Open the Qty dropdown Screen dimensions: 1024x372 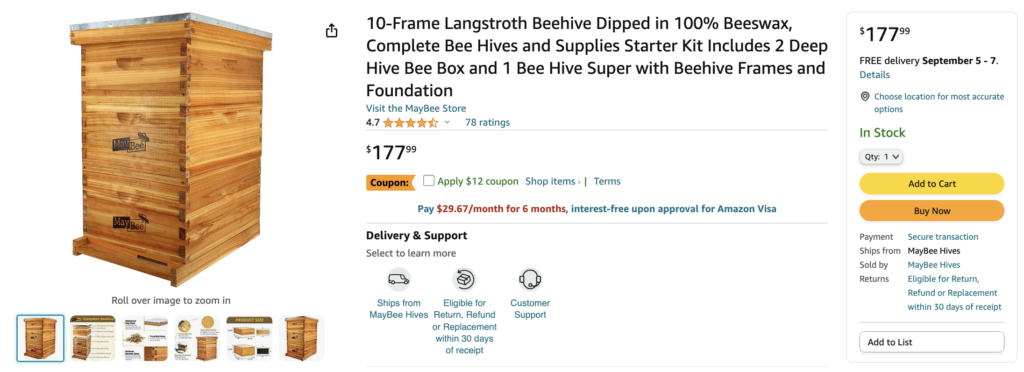click(x=881, y=157)
